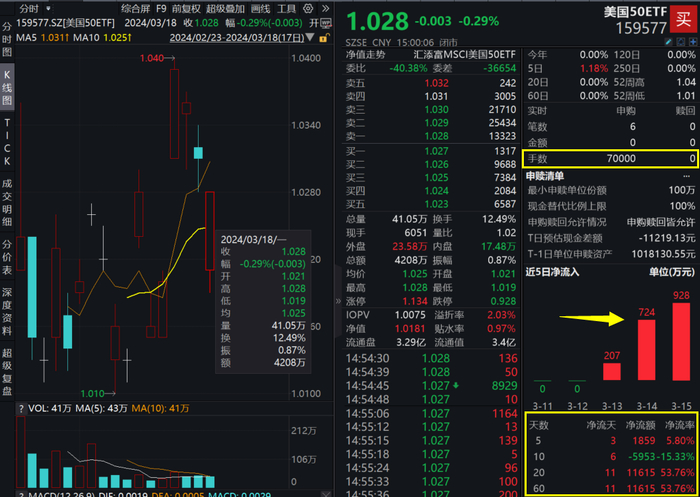Image resolution: width=700 pixels, height=497 pixels.
Task: Select the 买五 price 1.023 row
Action: pos(431,204)
